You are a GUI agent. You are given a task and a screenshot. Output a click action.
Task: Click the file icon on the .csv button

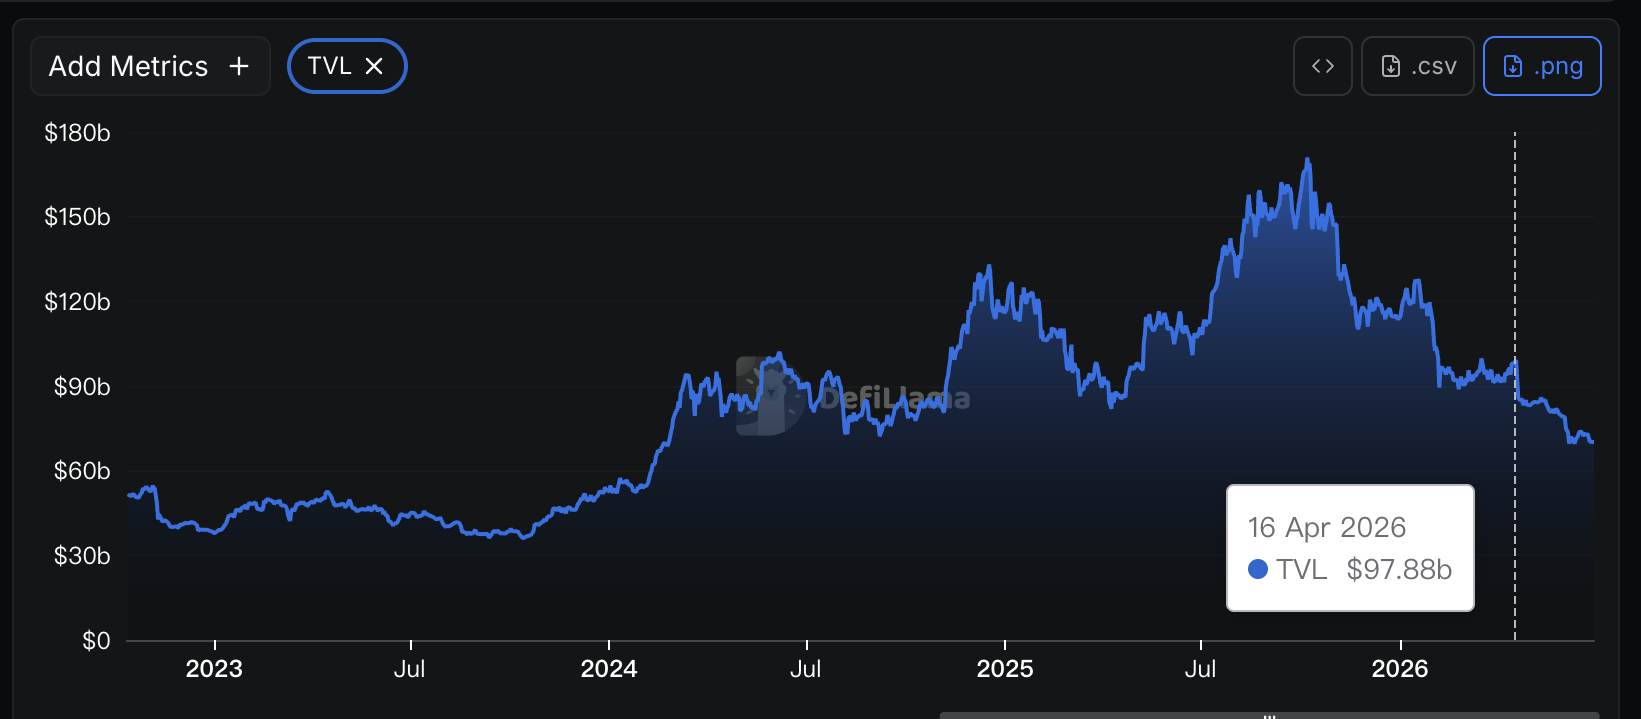pos(1391,66)
